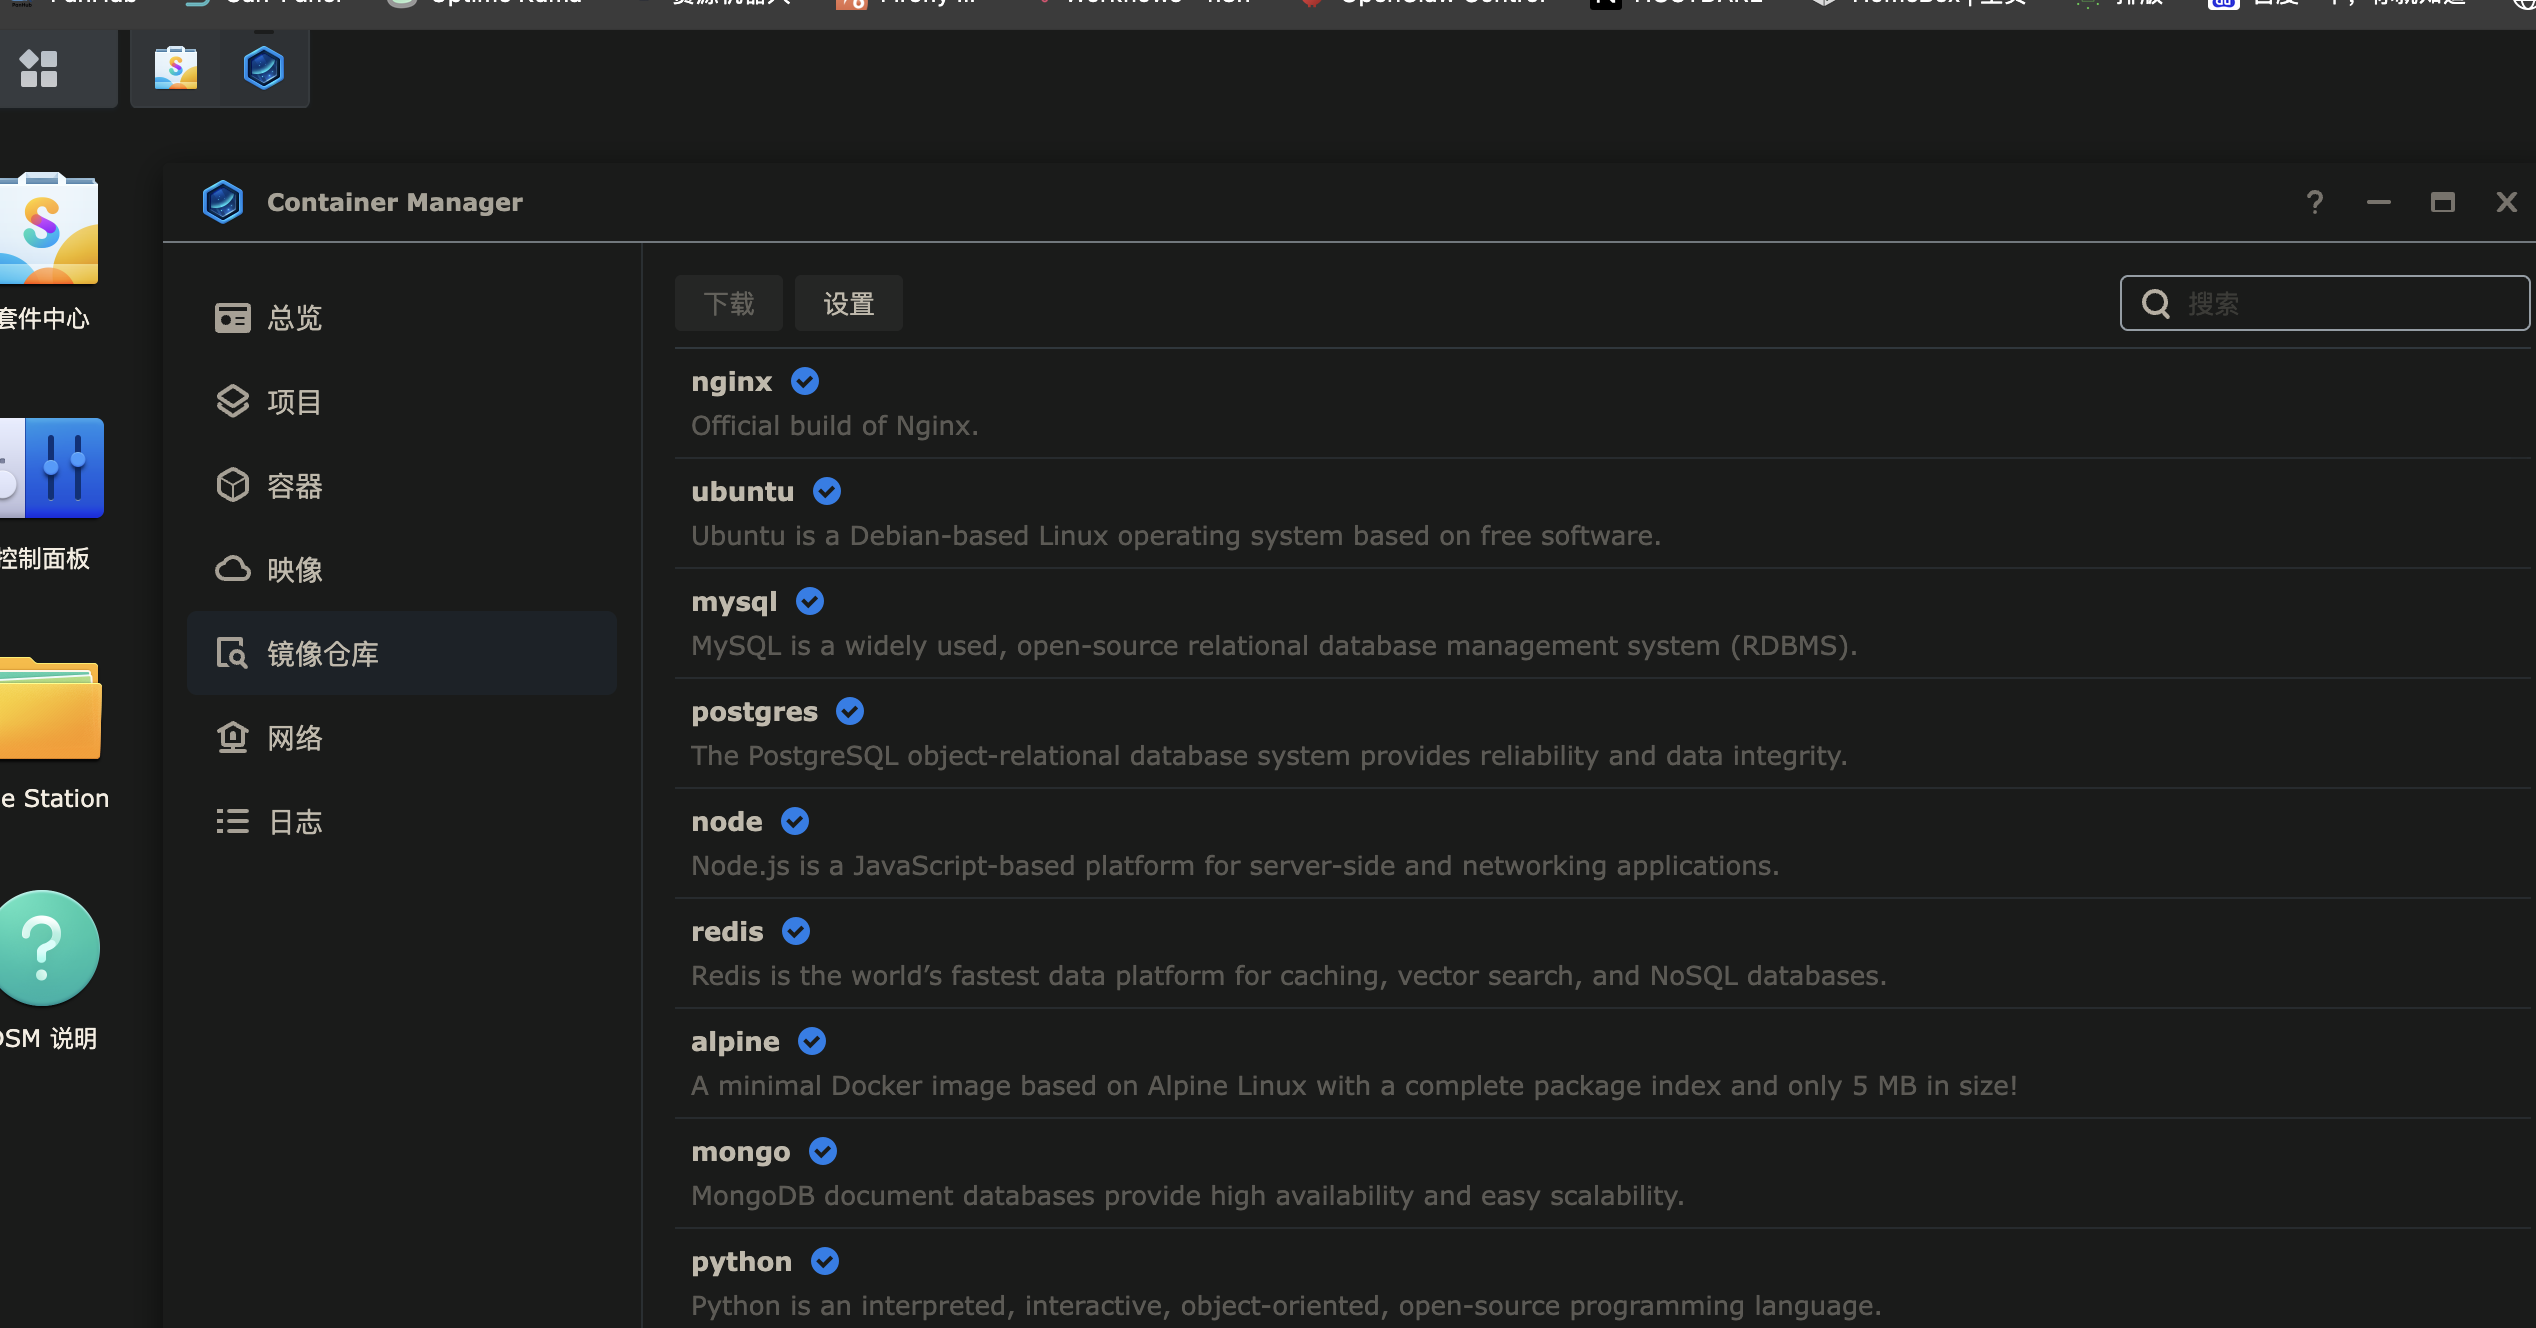Screen dimensions: 2536x1328
Task: Open the DSM main menu grid icon
Action: click(39, 68)
